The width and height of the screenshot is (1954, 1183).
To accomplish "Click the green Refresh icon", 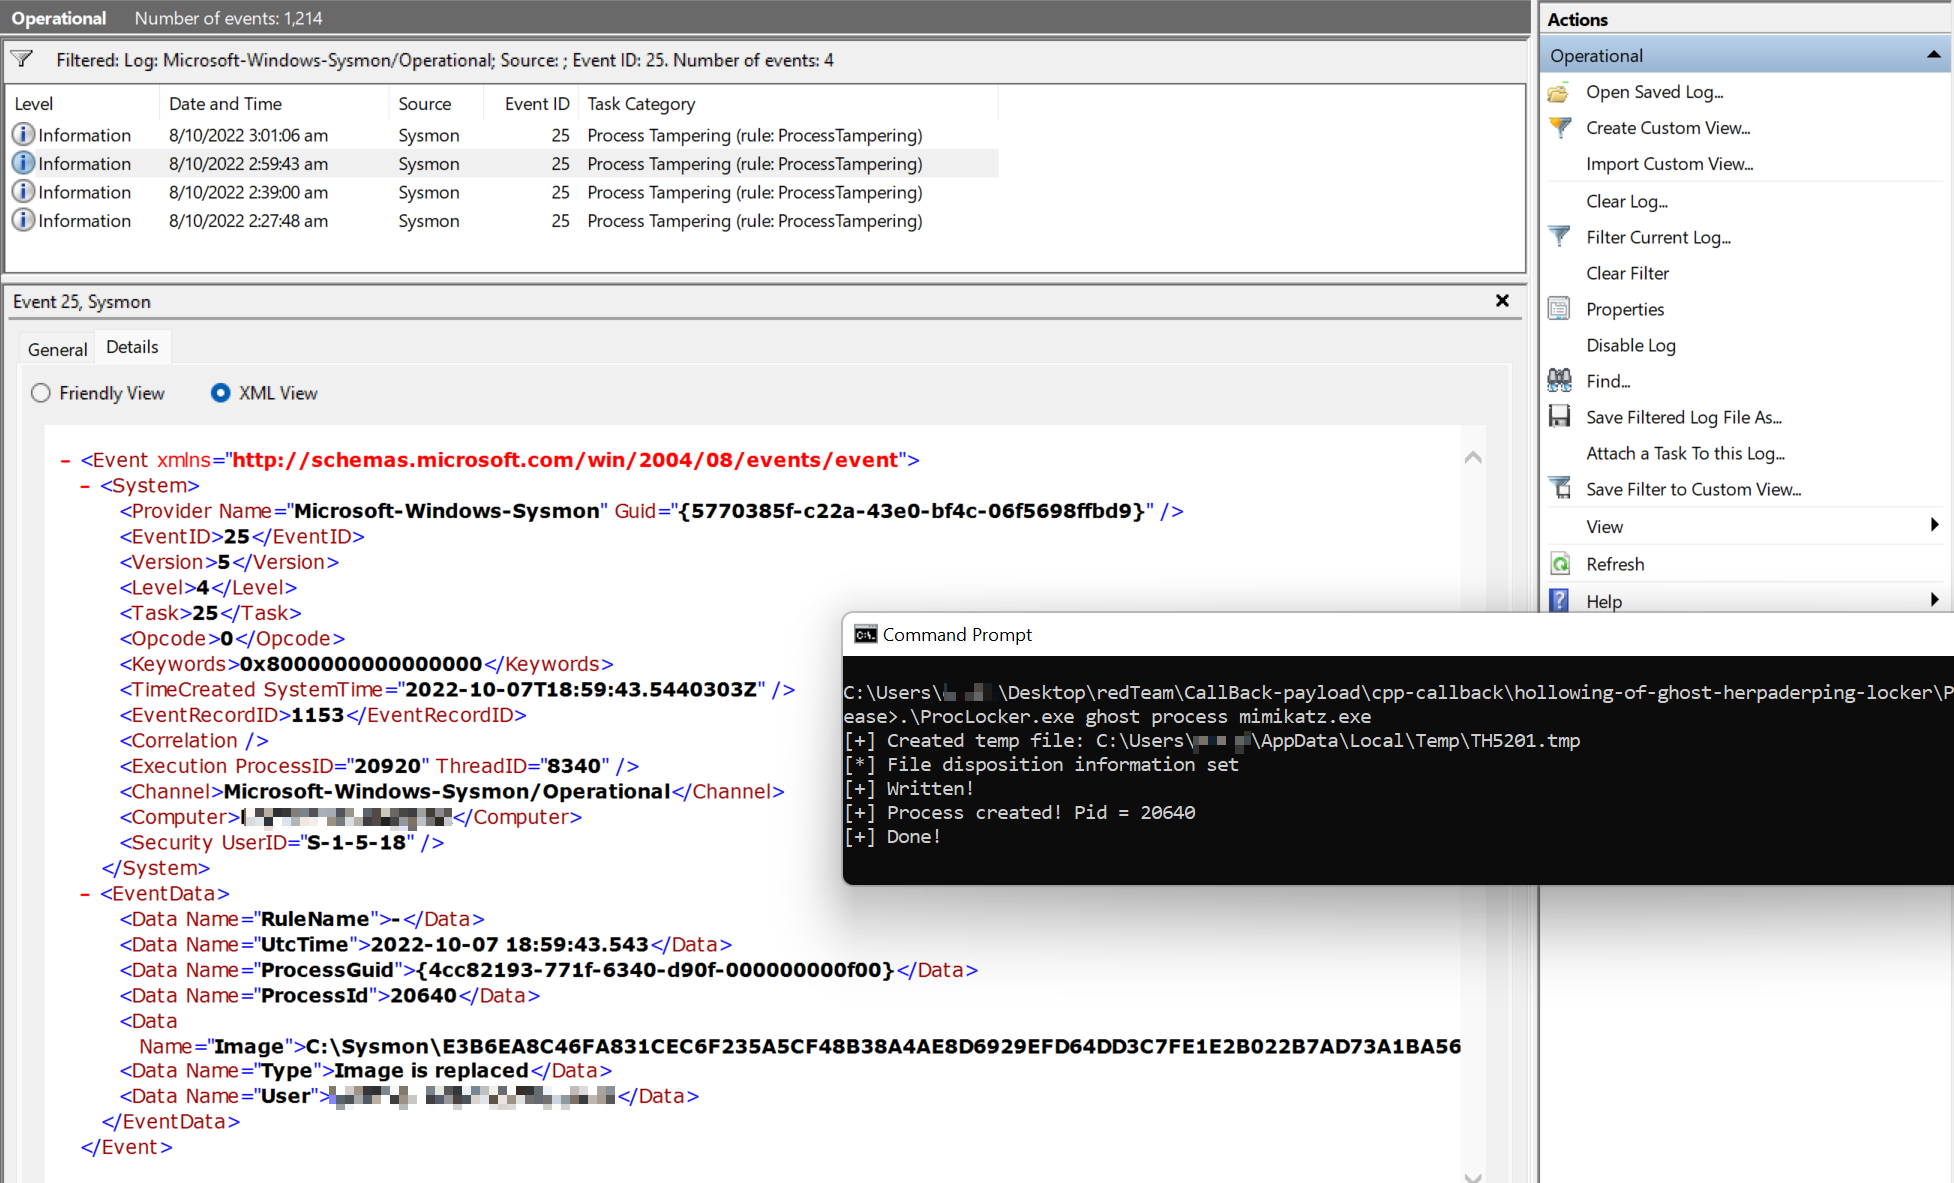I will coord(1559,564).
